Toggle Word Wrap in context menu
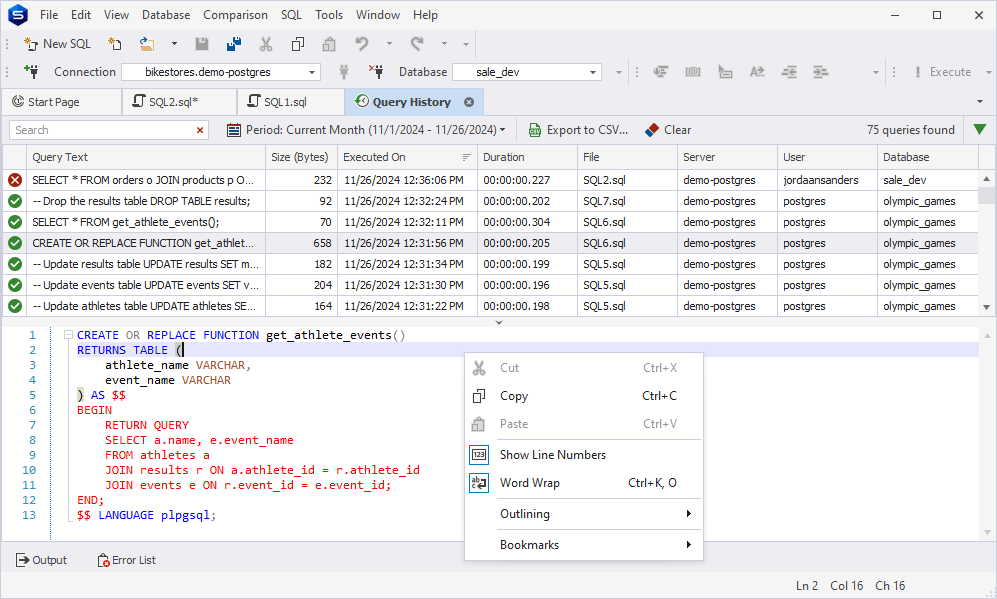 (x=584, y=483)
